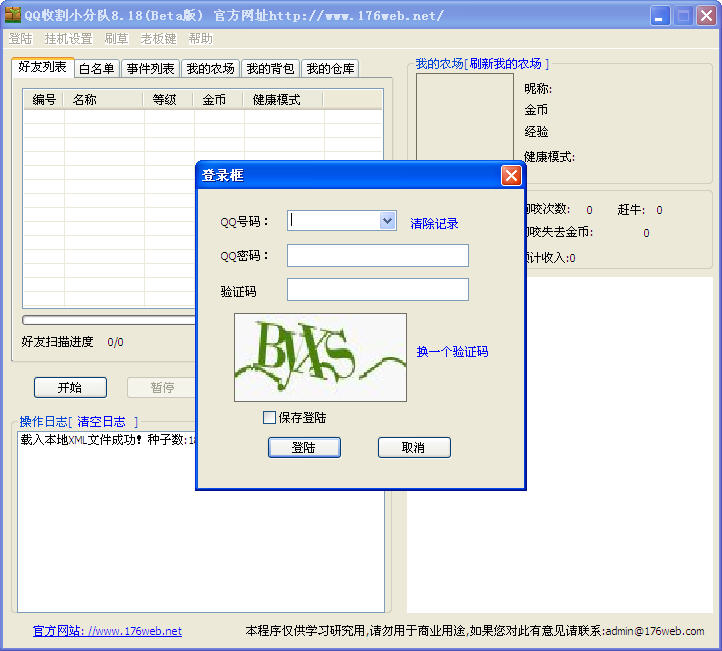Click the 取消 button
Screen dimensions: 722x651
coord(414,448)
